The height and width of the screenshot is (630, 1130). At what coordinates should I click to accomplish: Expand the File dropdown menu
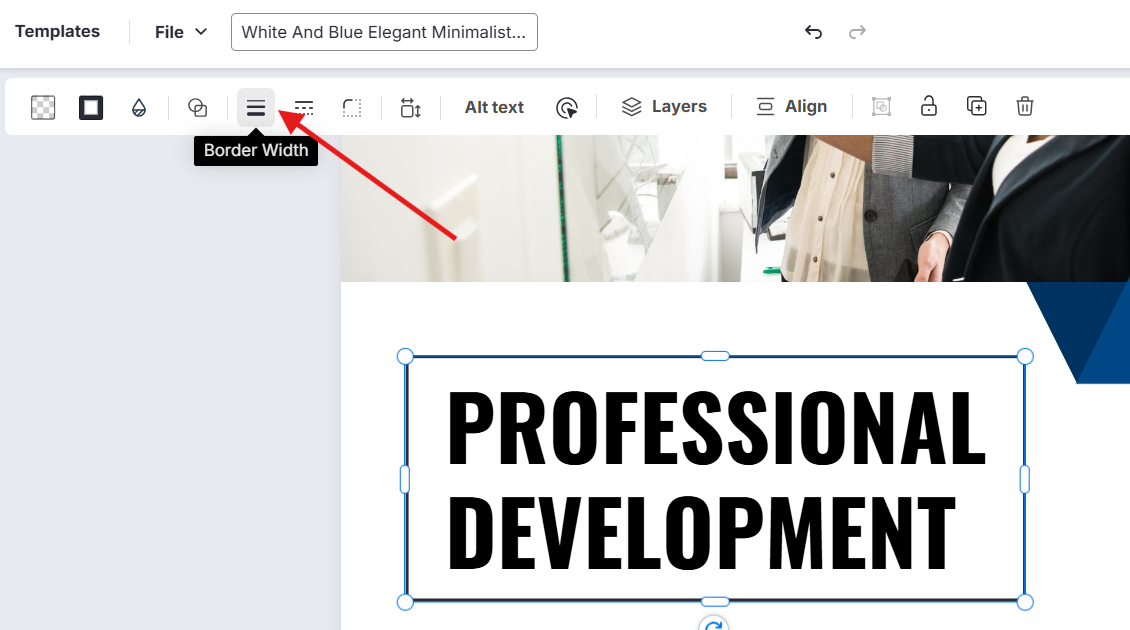click(x=181, y=32)
